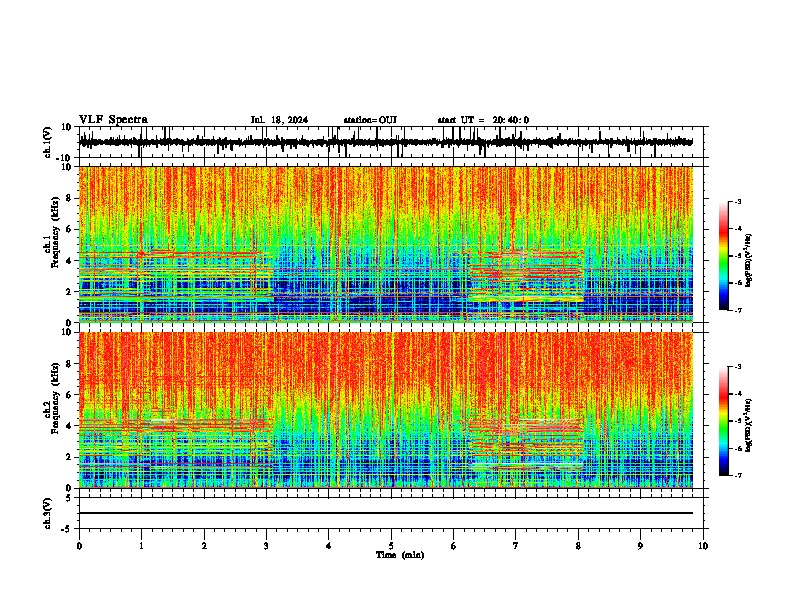Click time axis tick label 3
Image resolution: width=792 pixels, height=612 pixels.
pos(266,546)
